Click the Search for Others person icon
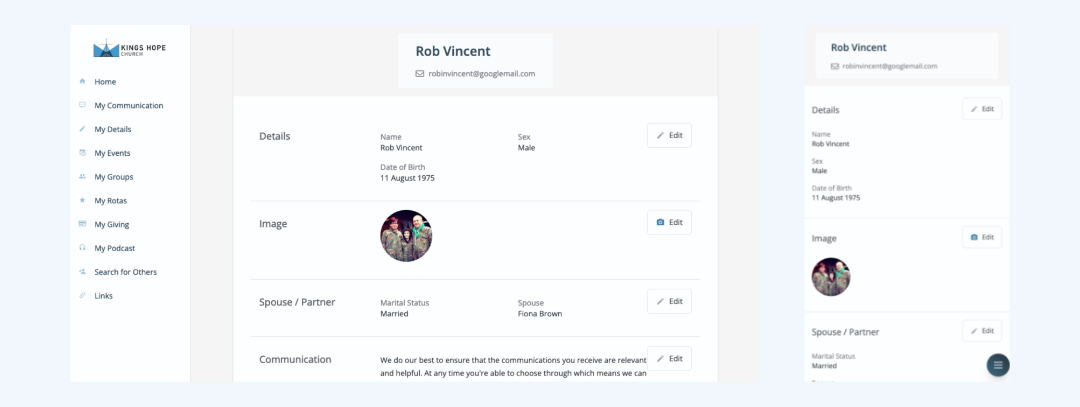This screenshot has width=1080, height=407. [83, 271]
